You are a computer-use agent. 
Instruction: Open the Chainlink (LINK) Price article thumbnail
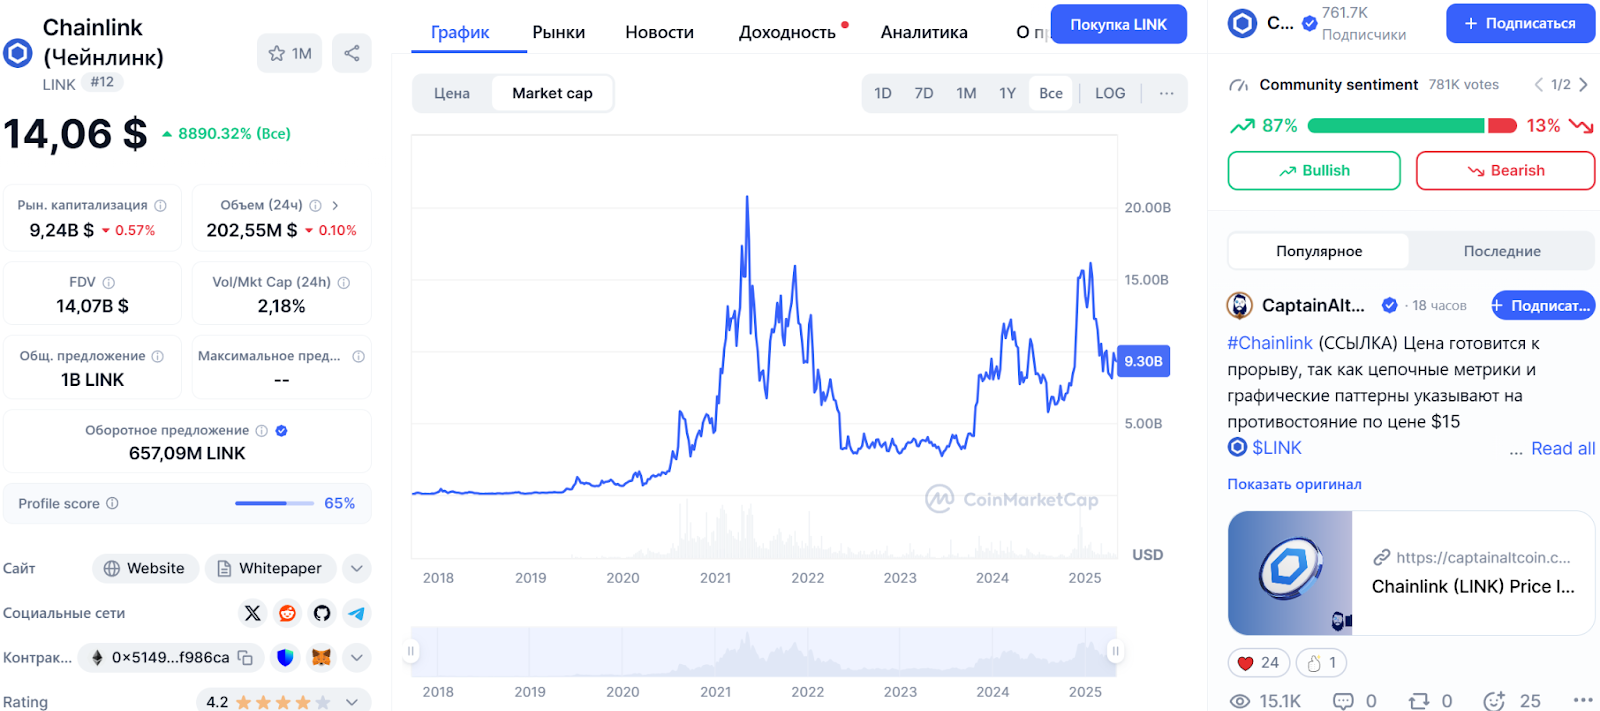tap(1290, 573)
